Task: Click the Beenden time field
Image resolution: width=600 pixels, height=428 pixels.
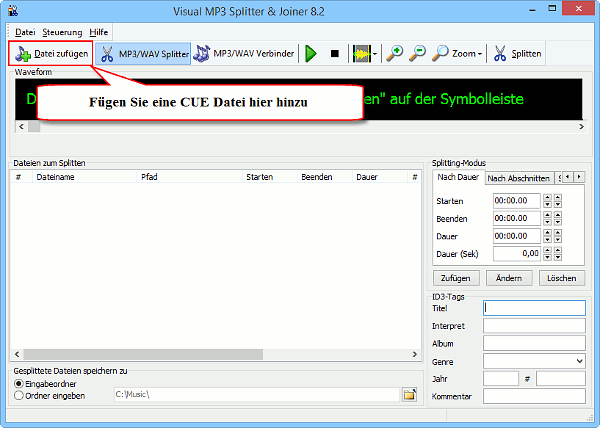Action: tap(517, 218)
